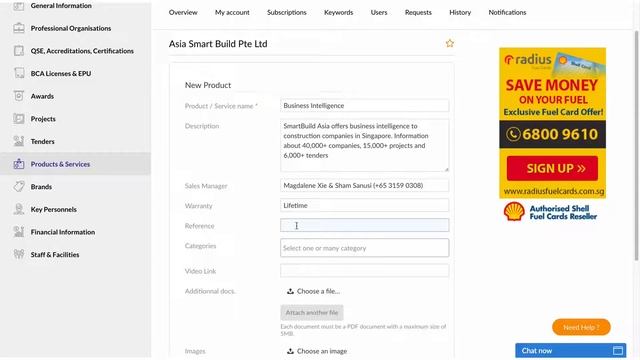Go to the Users tab

[379, 12]
